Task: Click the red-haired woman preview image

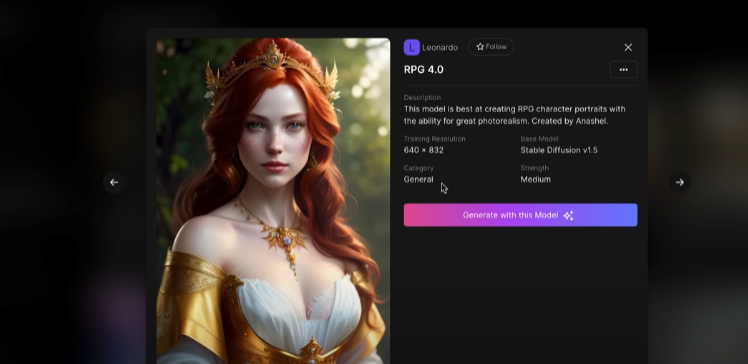Action: coord(273,201)
